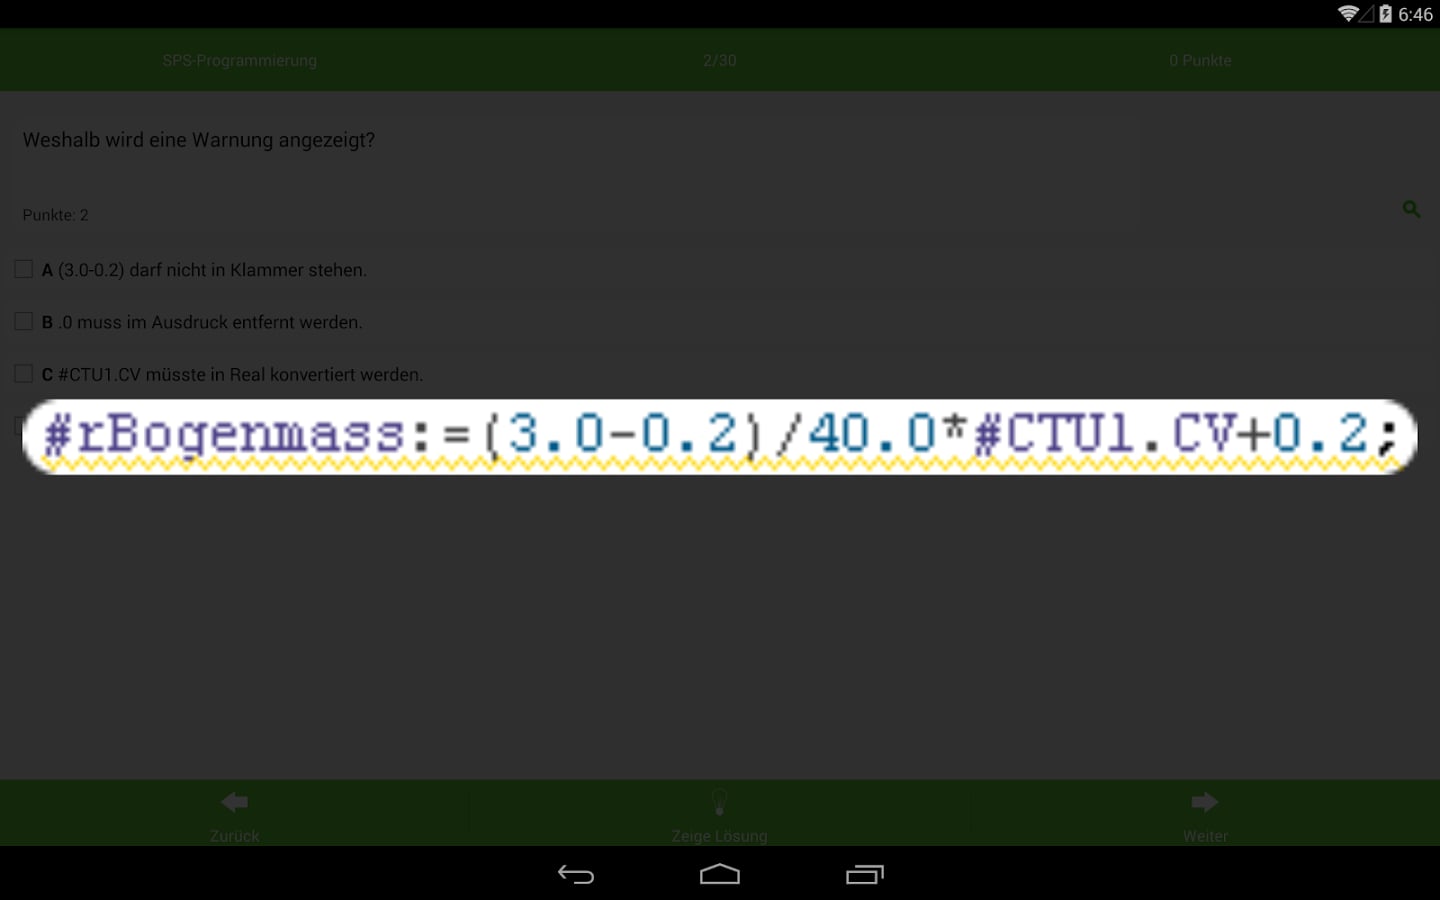Tap the question text Weshalb wird eine Warnung
The image size is (1440, 900).
199,140
